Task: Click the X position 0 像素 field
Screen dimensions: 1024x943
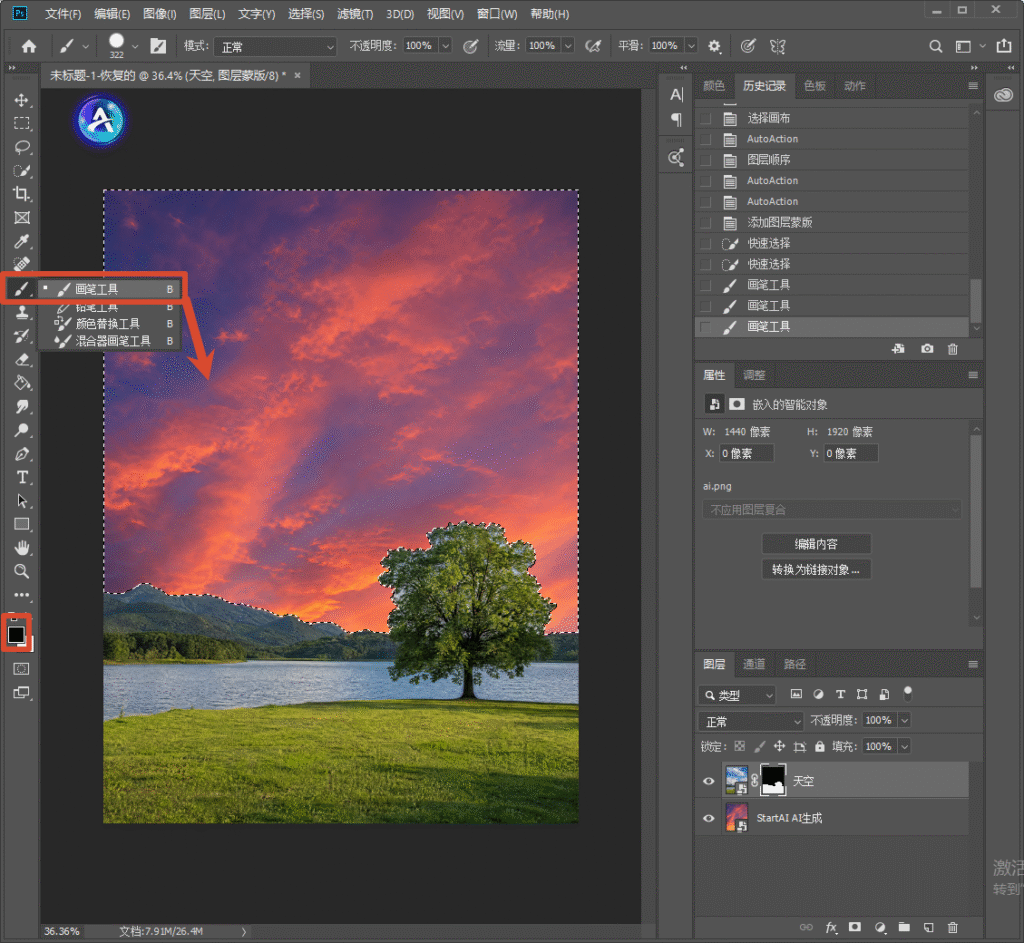Action: (x=747, y=453)
